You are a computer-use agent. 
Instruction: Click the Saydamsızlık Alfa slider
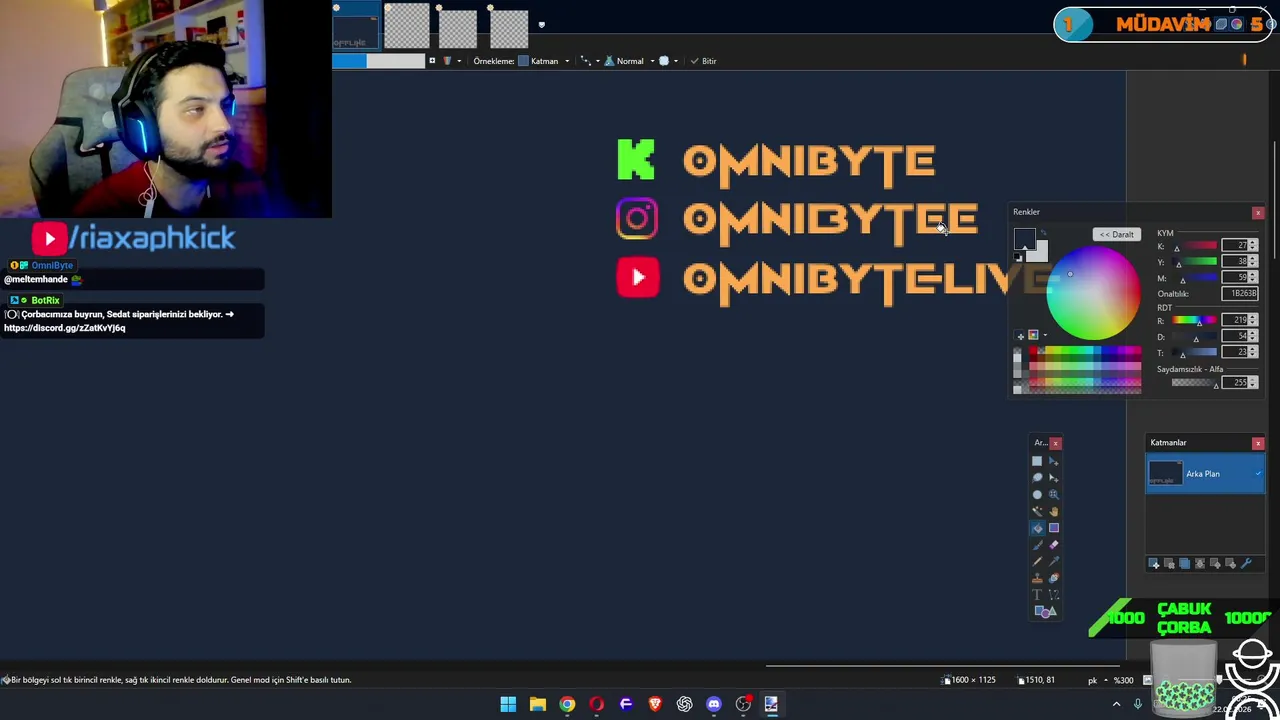coord(1195,382)
